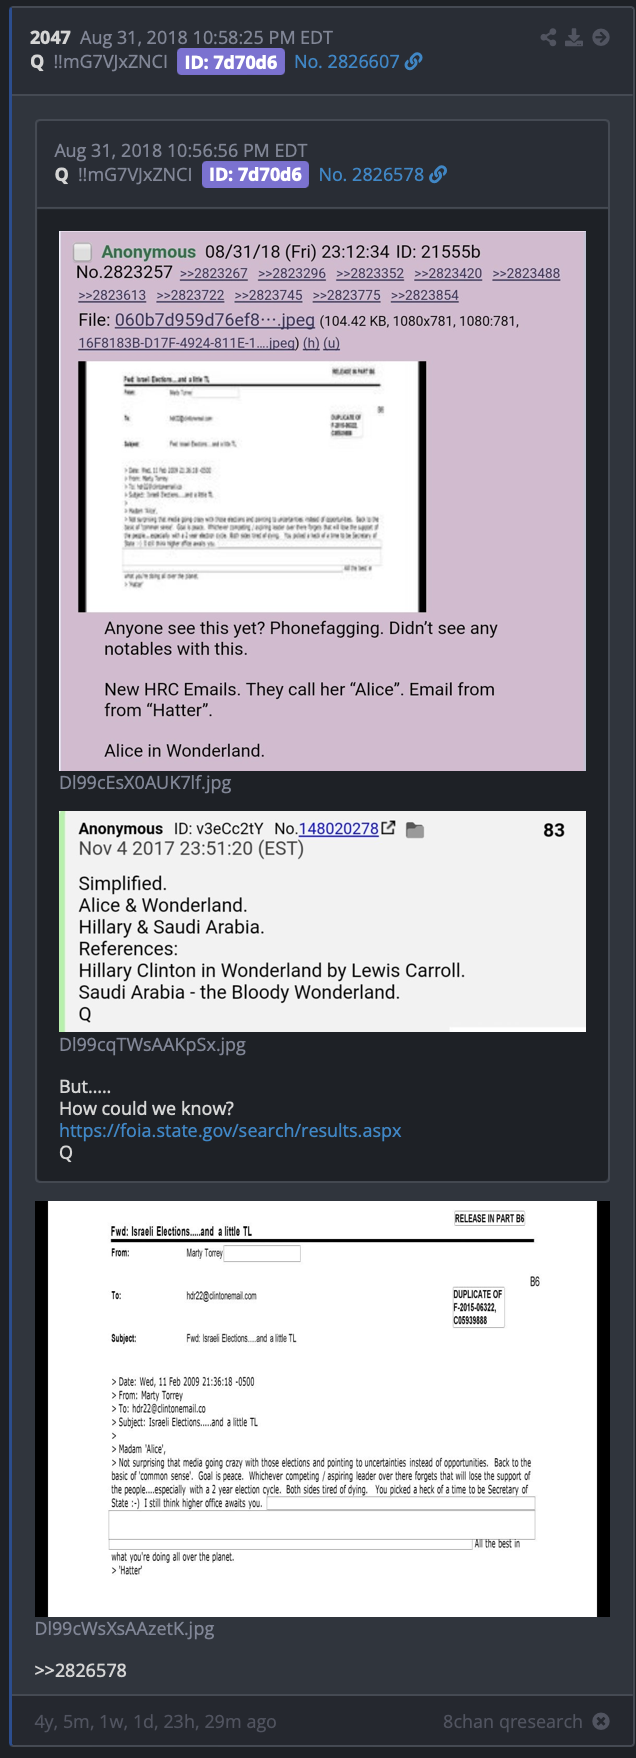The width and height of the screenshot is (636, 1758).
Task: Click chain link icon beside No. 2826578
Action: pos(438,174)
